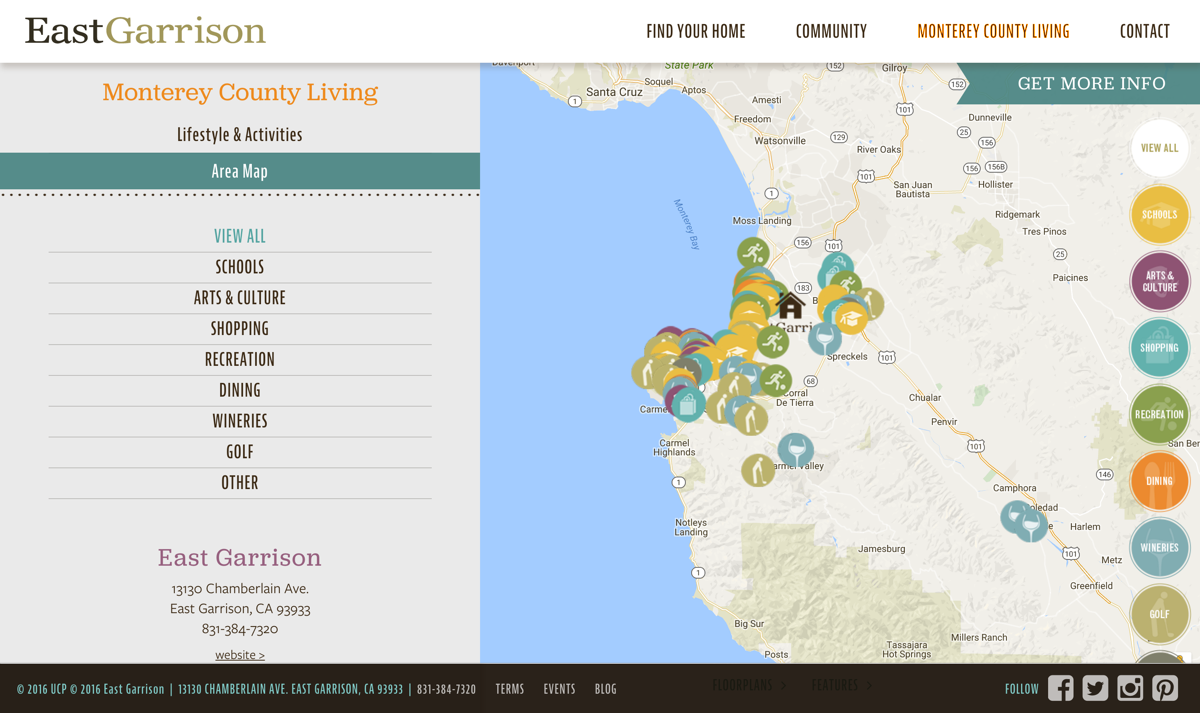Click the shopping bag marker near Carmel
This screenshot has width=1200, height=713.
pos(688,405)
